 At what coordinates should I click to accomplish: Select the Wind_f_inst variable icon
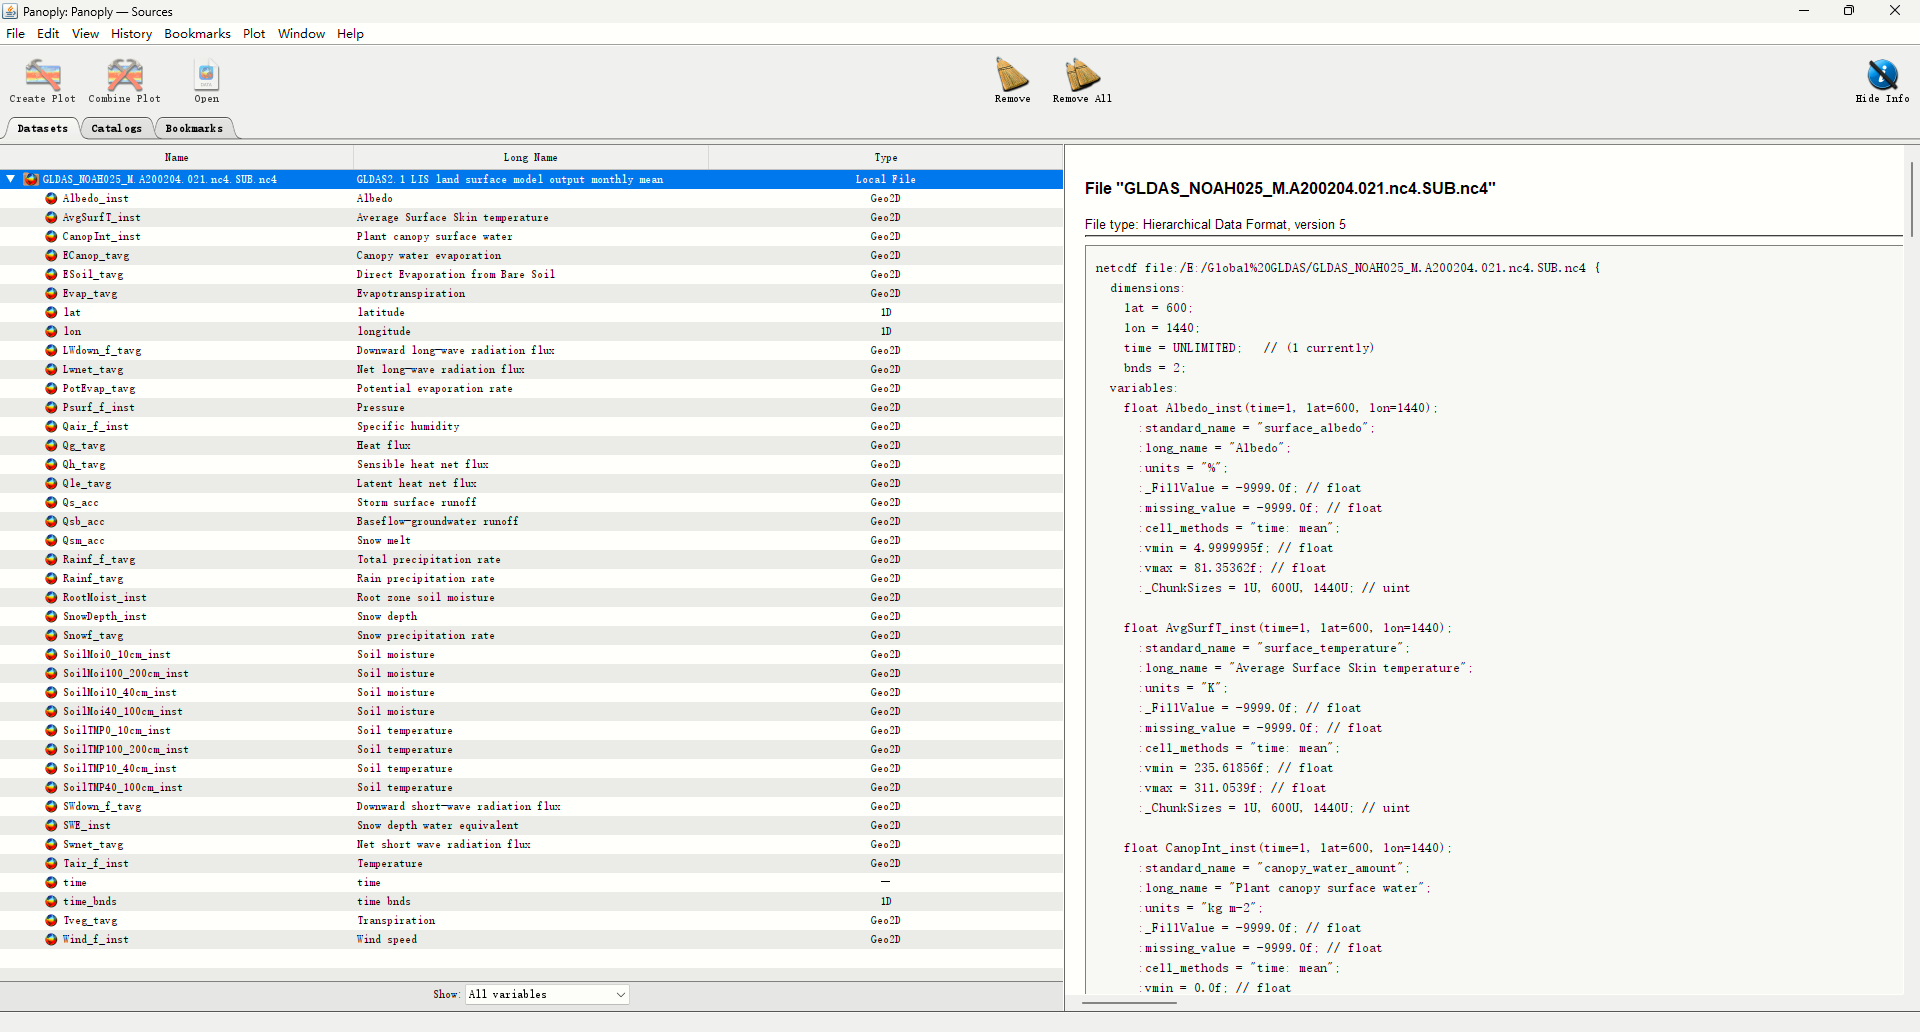click(51, 939)
